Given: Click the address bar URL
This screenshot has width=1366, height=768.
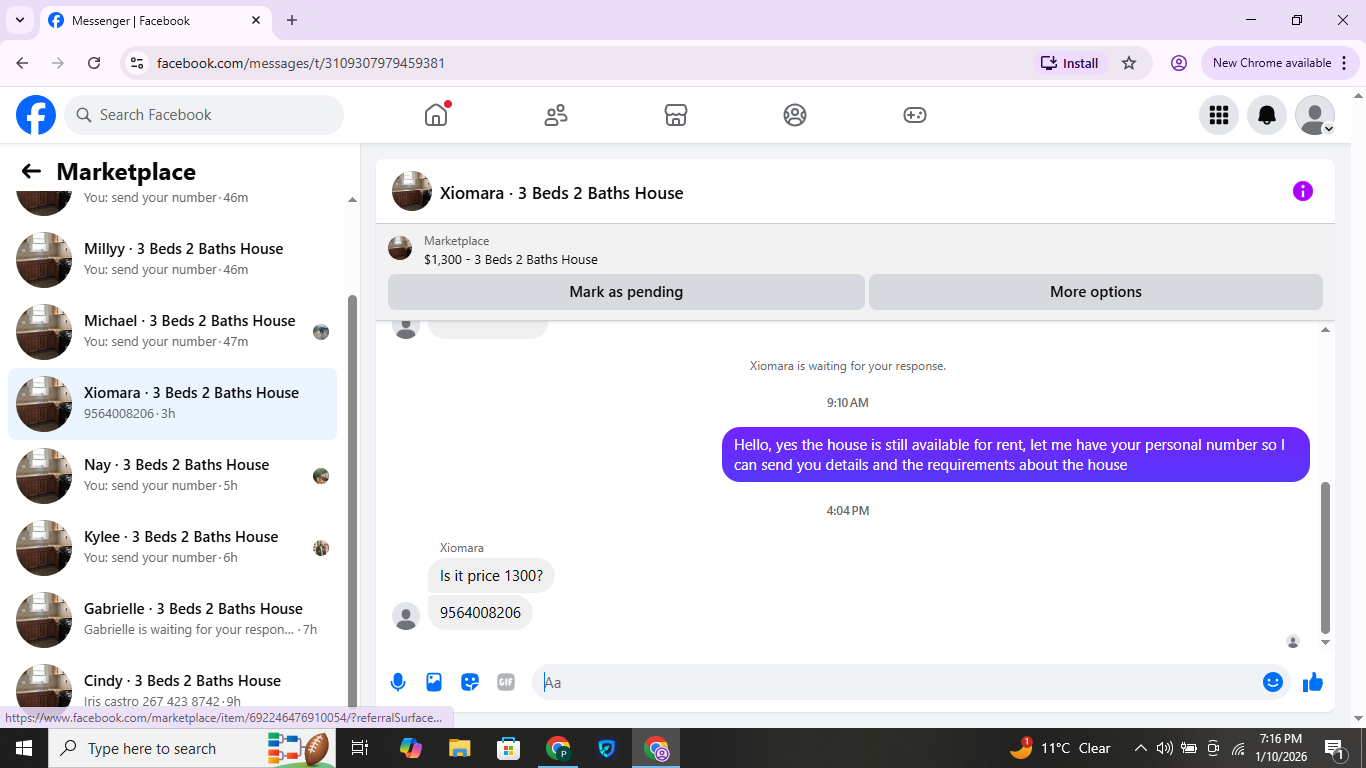Looking at the screenshot, I should (301, 63).
